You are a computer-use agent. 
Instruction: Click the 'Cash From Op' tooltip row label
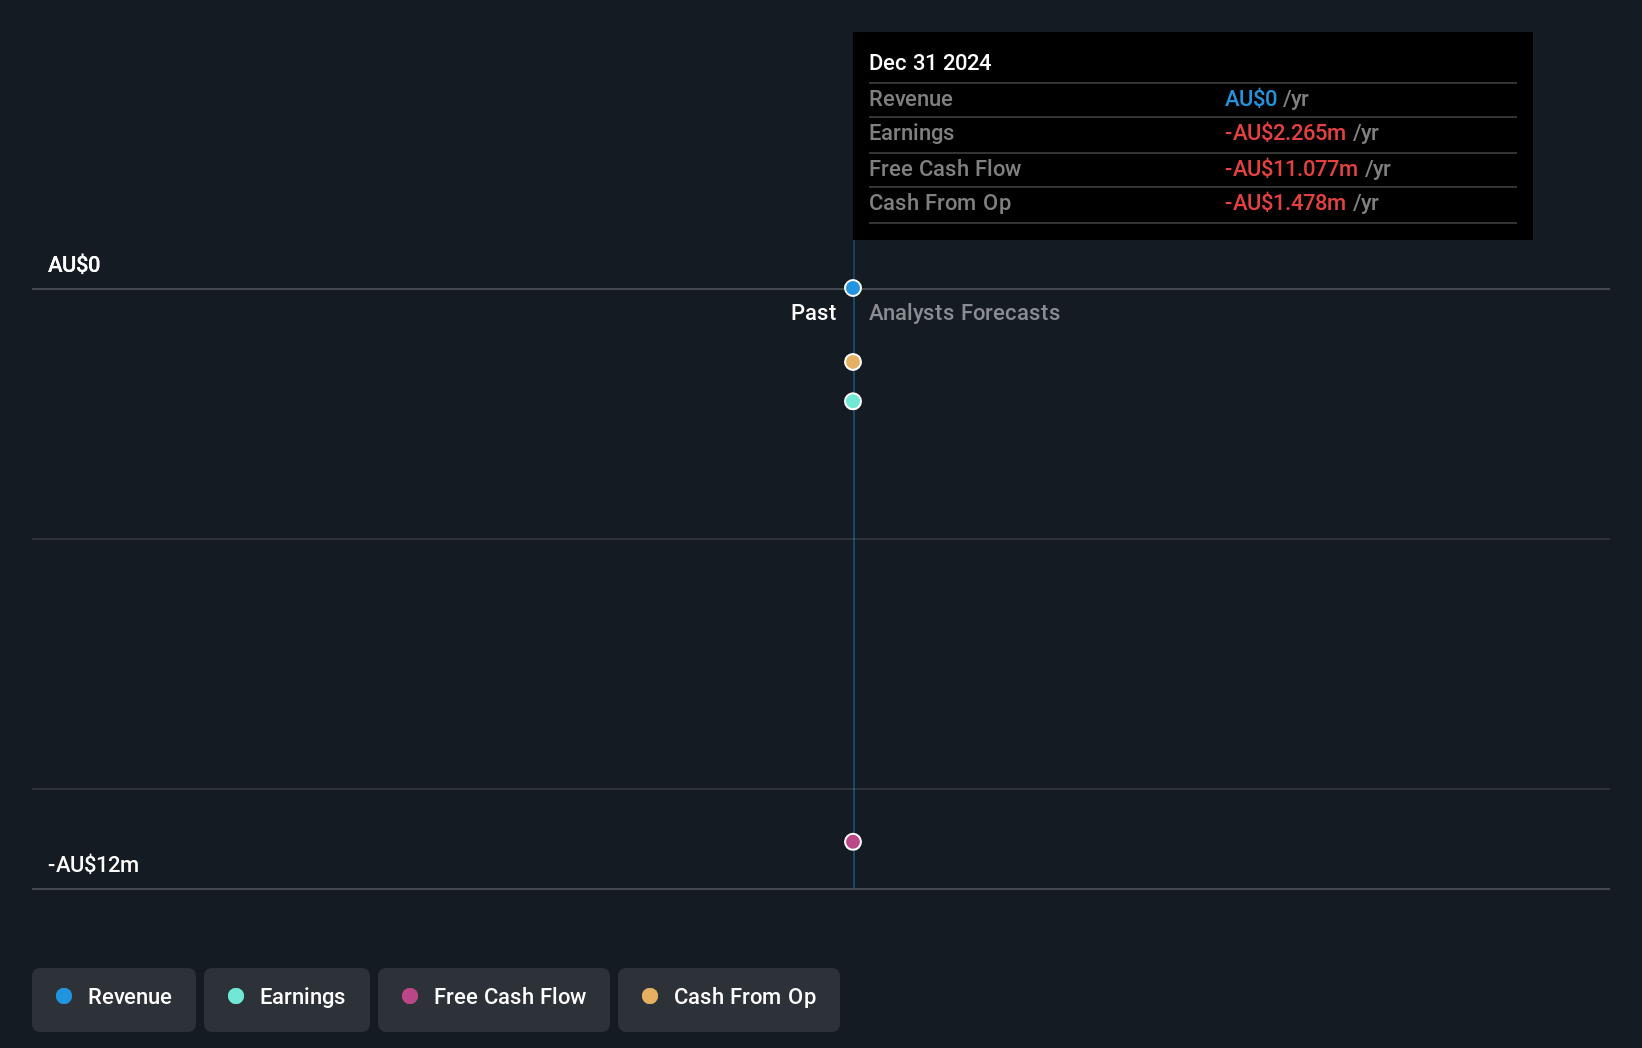tap(940, 202)
